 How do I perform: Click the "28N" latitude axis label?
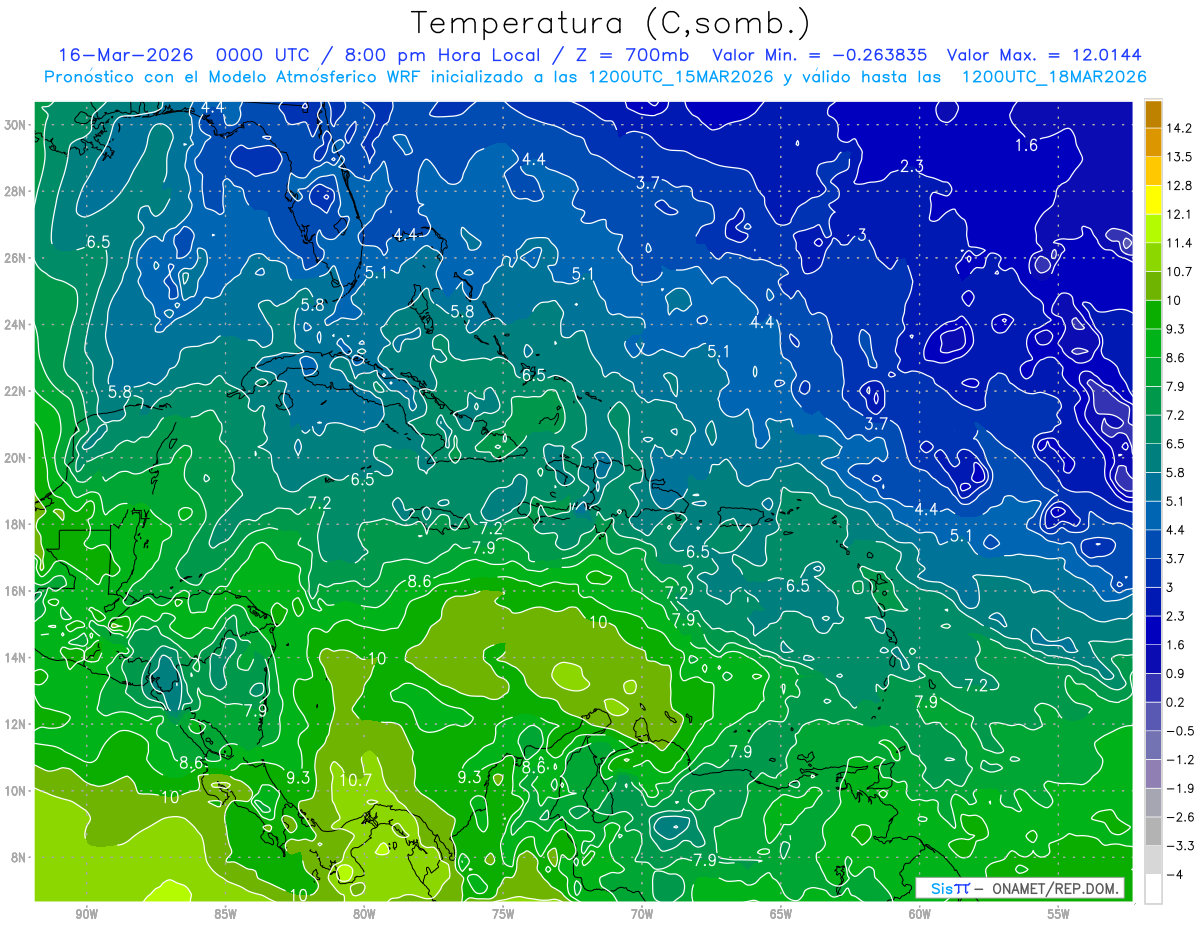[x=16, y=191]
